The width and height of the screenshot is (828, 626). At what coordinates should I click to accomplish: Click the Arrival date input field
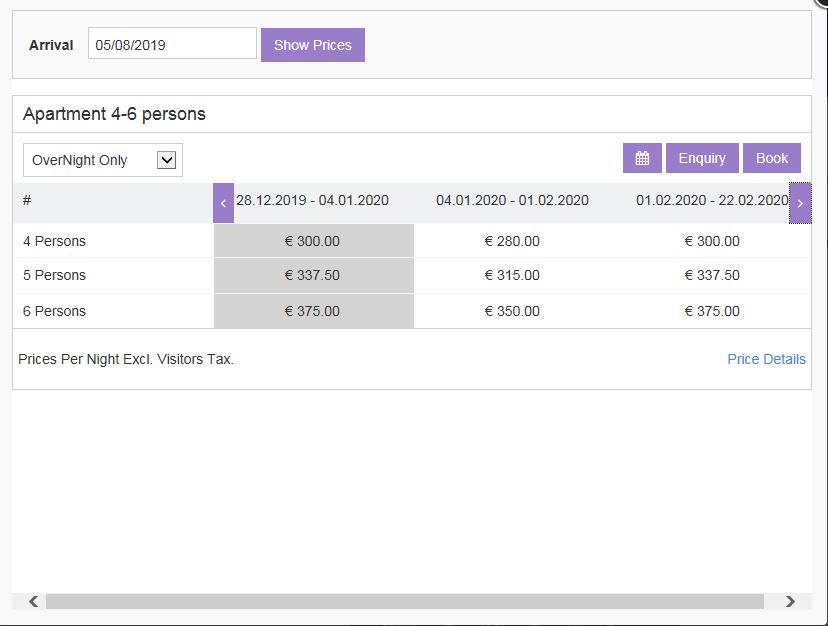point(172,43)
